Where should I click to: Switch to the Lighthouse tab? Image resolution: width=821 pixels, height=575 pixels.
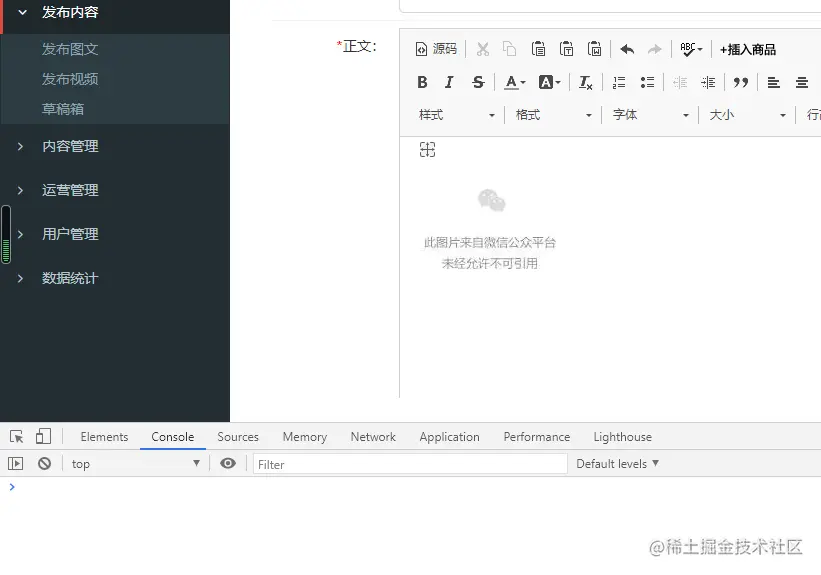tap(623, 437)
